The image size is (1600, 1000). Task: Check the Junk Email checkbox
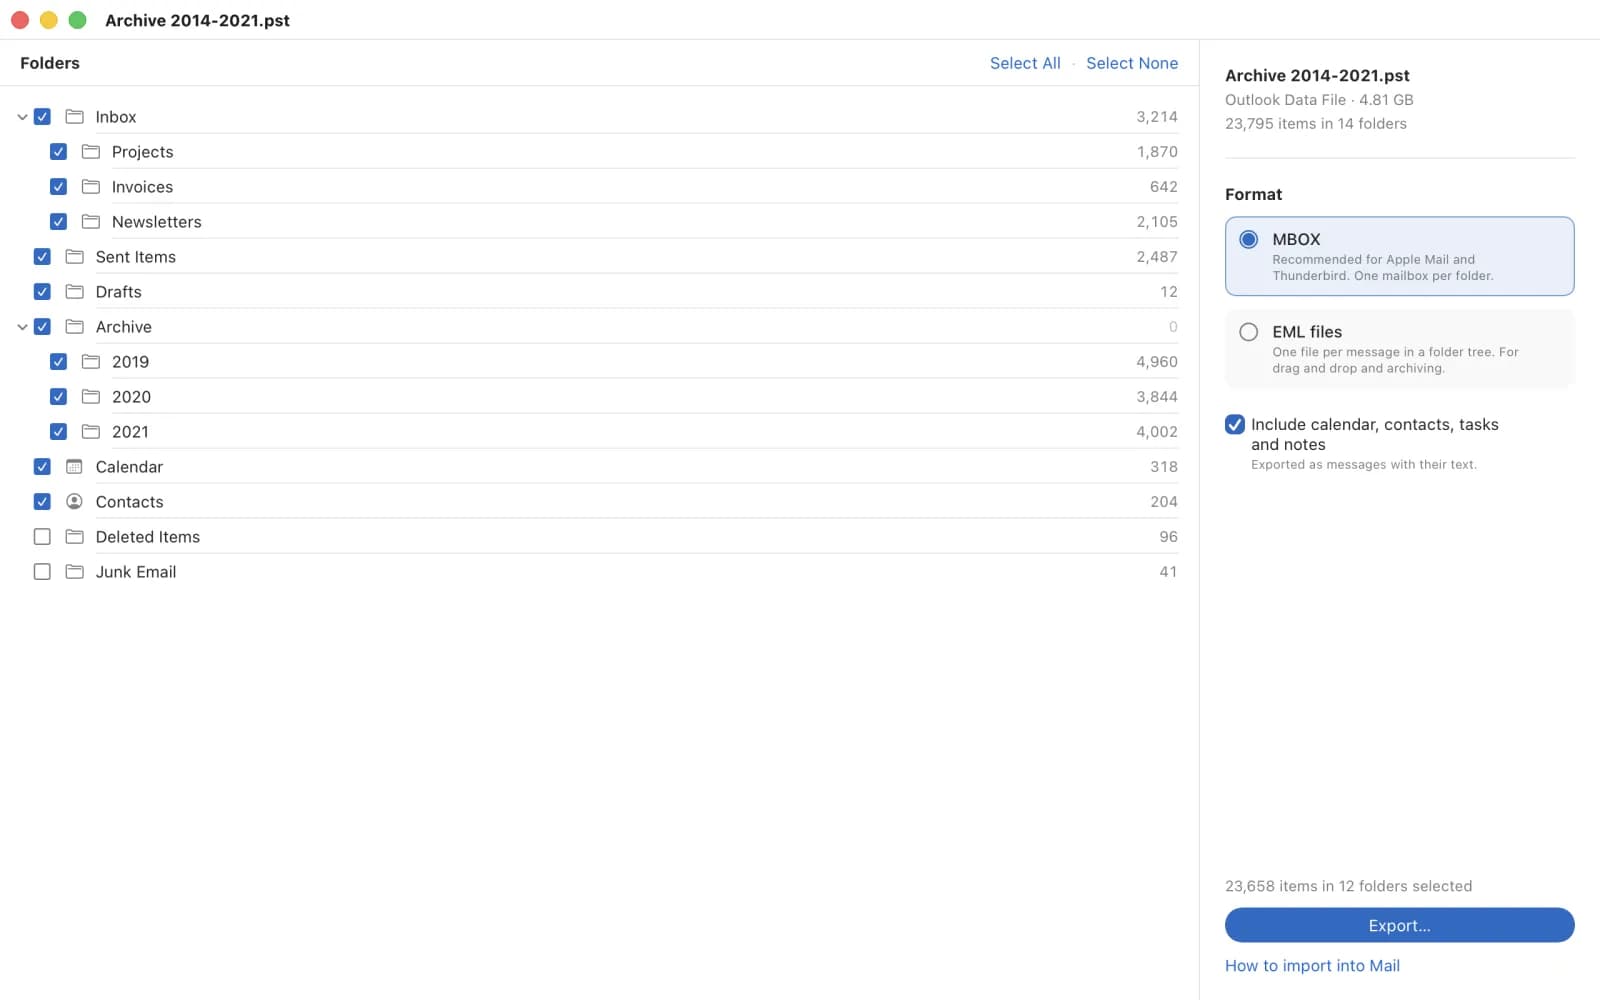42,572
